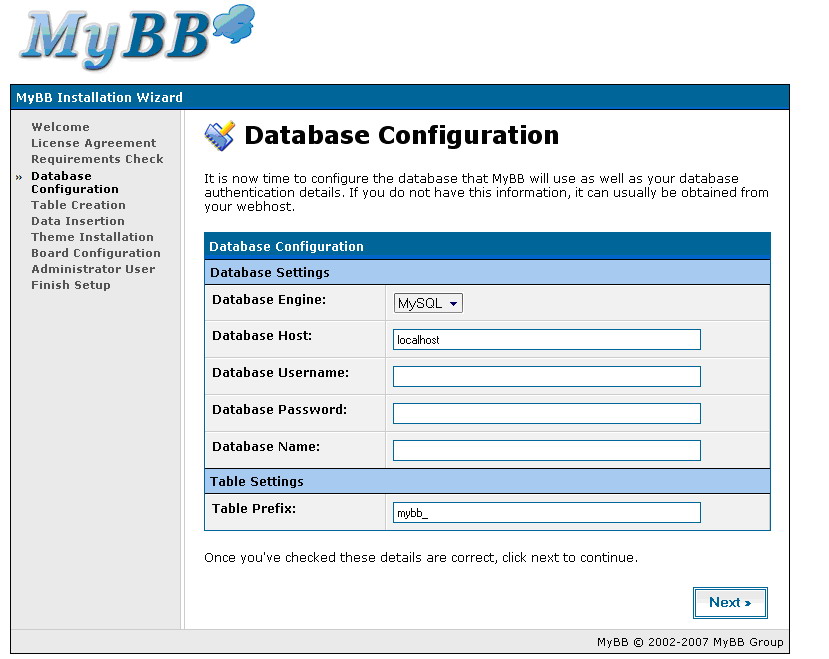Select Database Configuration in the sidebar

[75, 182]
